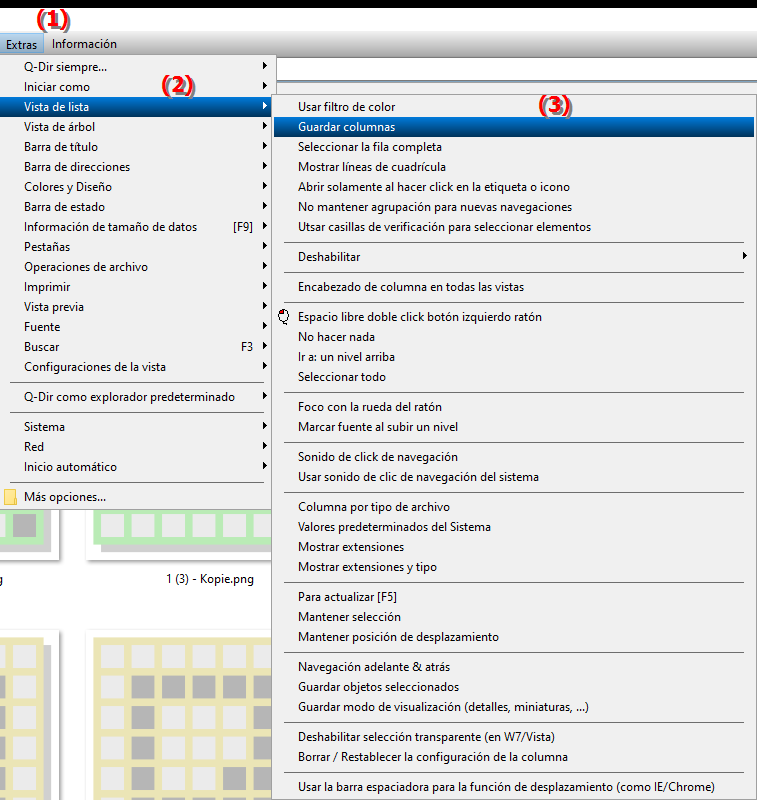Toggle Usar sonido de clic del sistema
This screenshot has height=800, width=757.
[x=514, y=477]
